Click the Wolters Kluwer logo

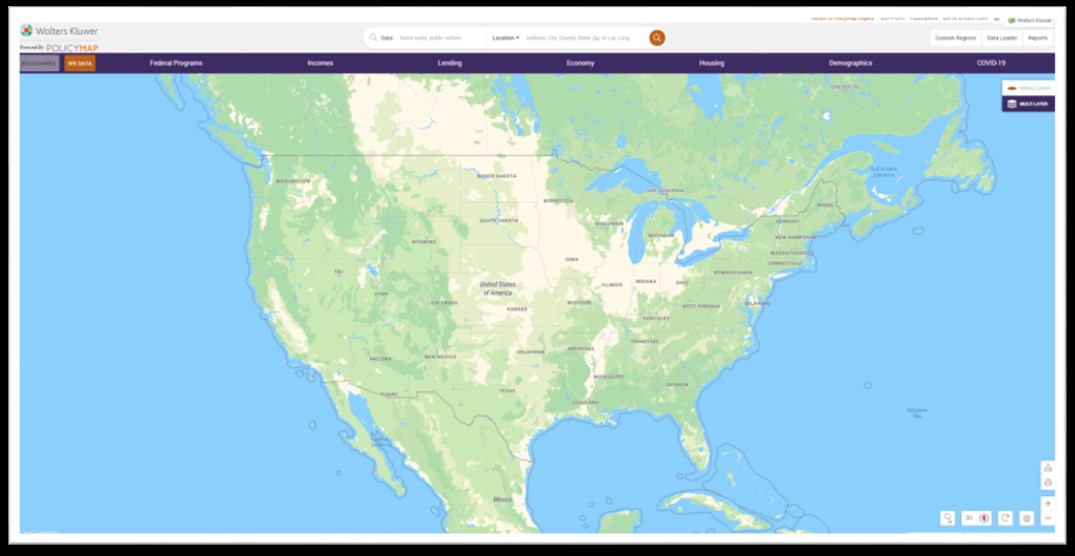[59, 31]
